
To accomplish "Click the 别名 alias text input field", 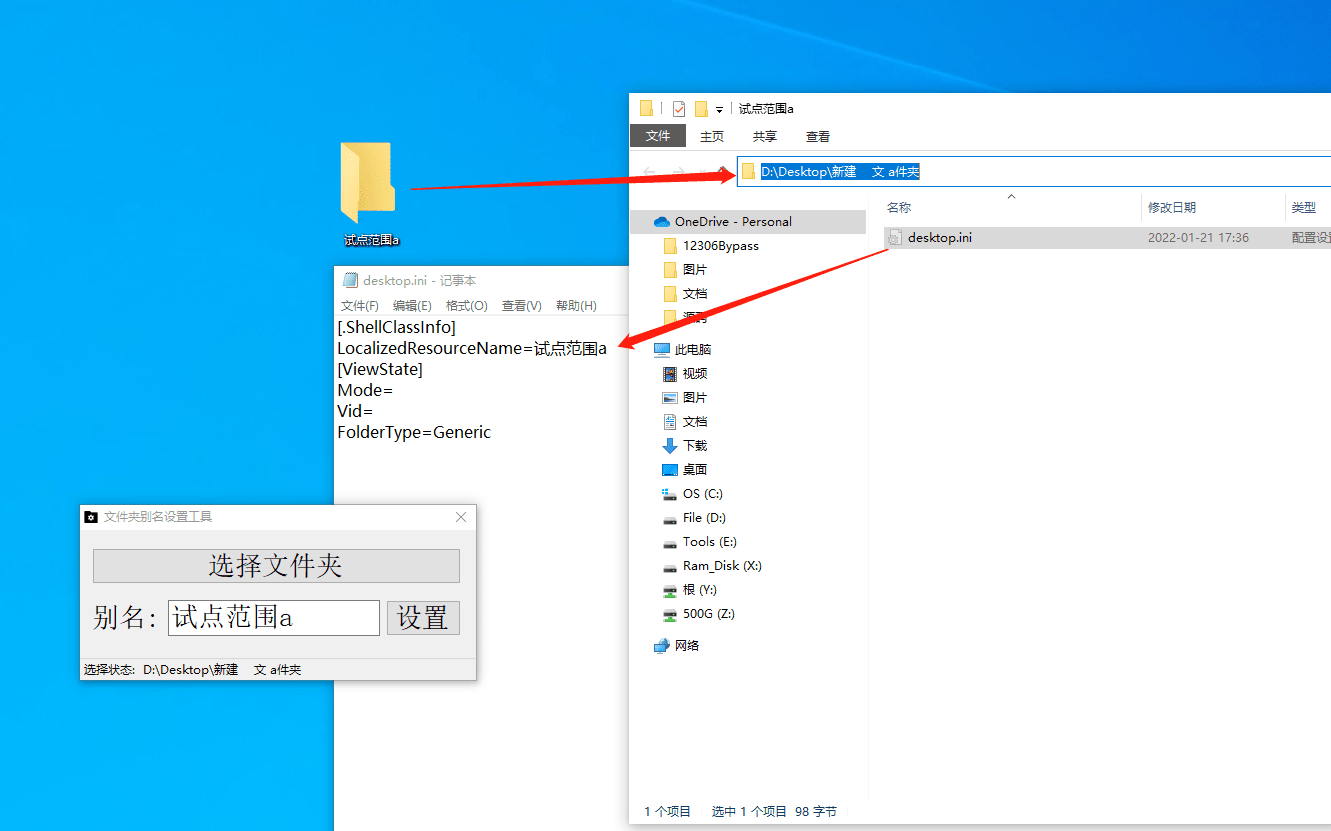I will (x=273, y=618).
